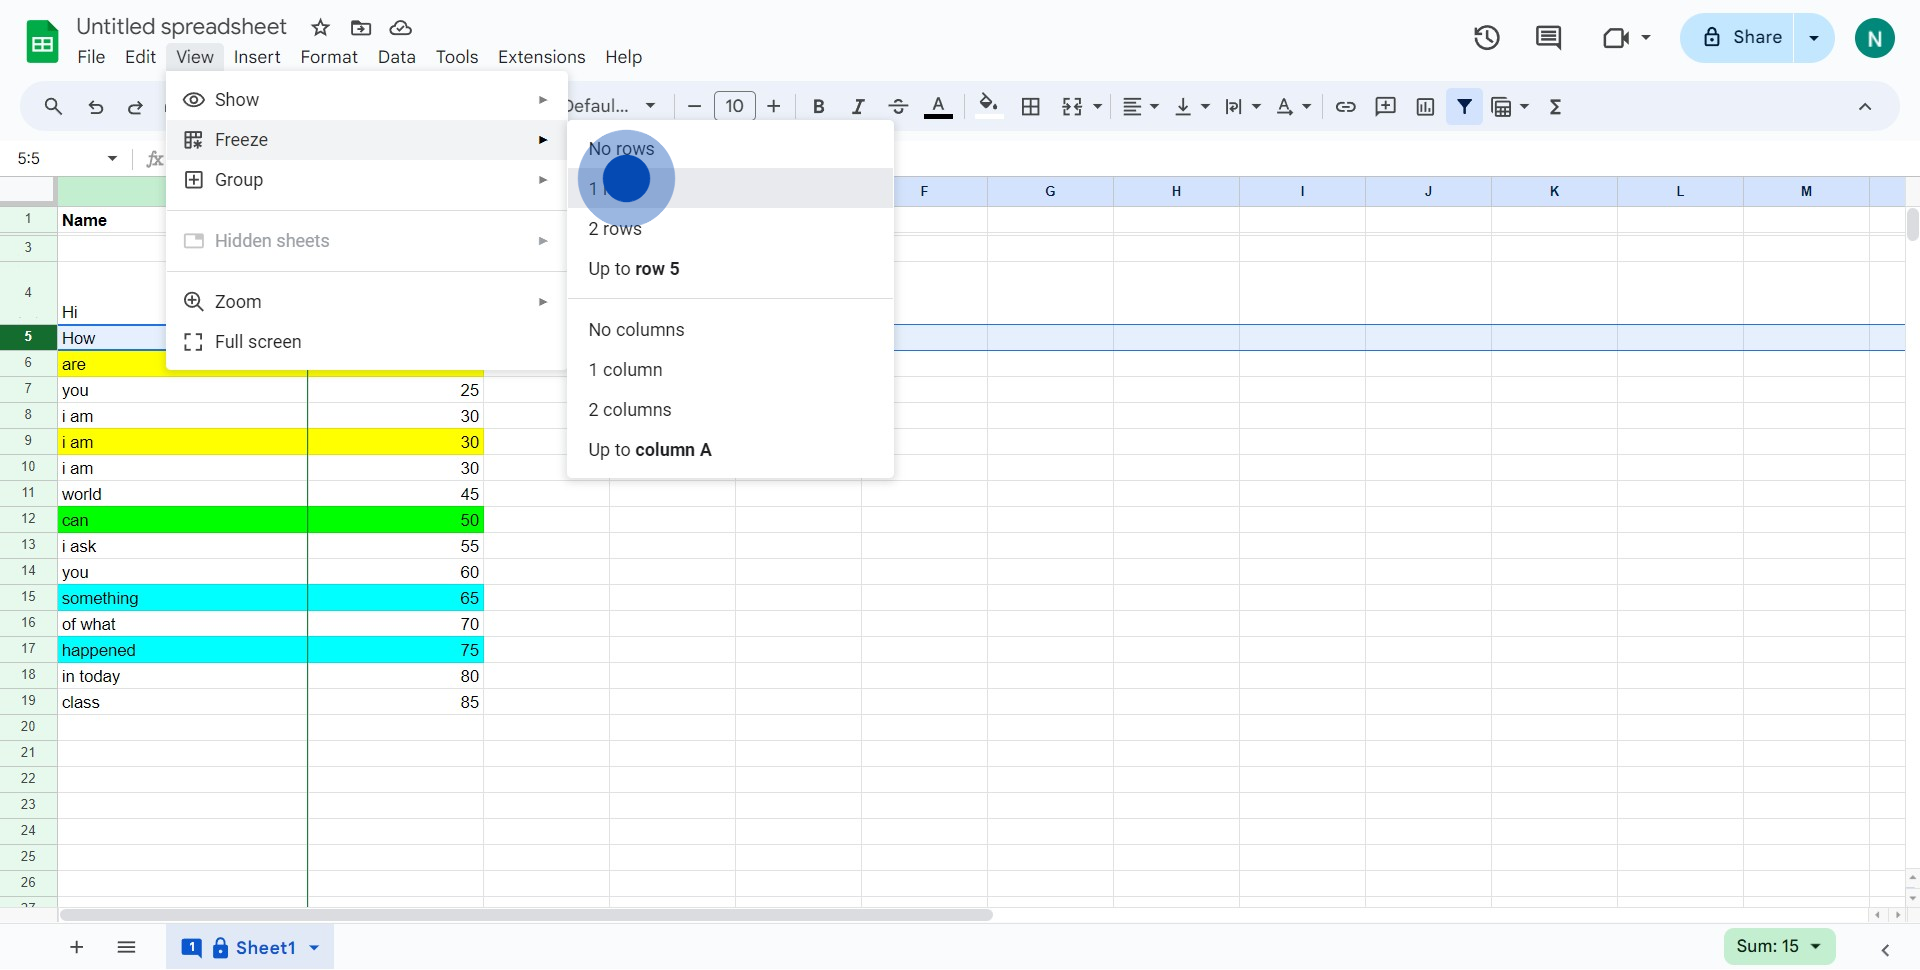Click the font size input field
1920x970 pixels.
pyautogui.click(x=734, y=107)
